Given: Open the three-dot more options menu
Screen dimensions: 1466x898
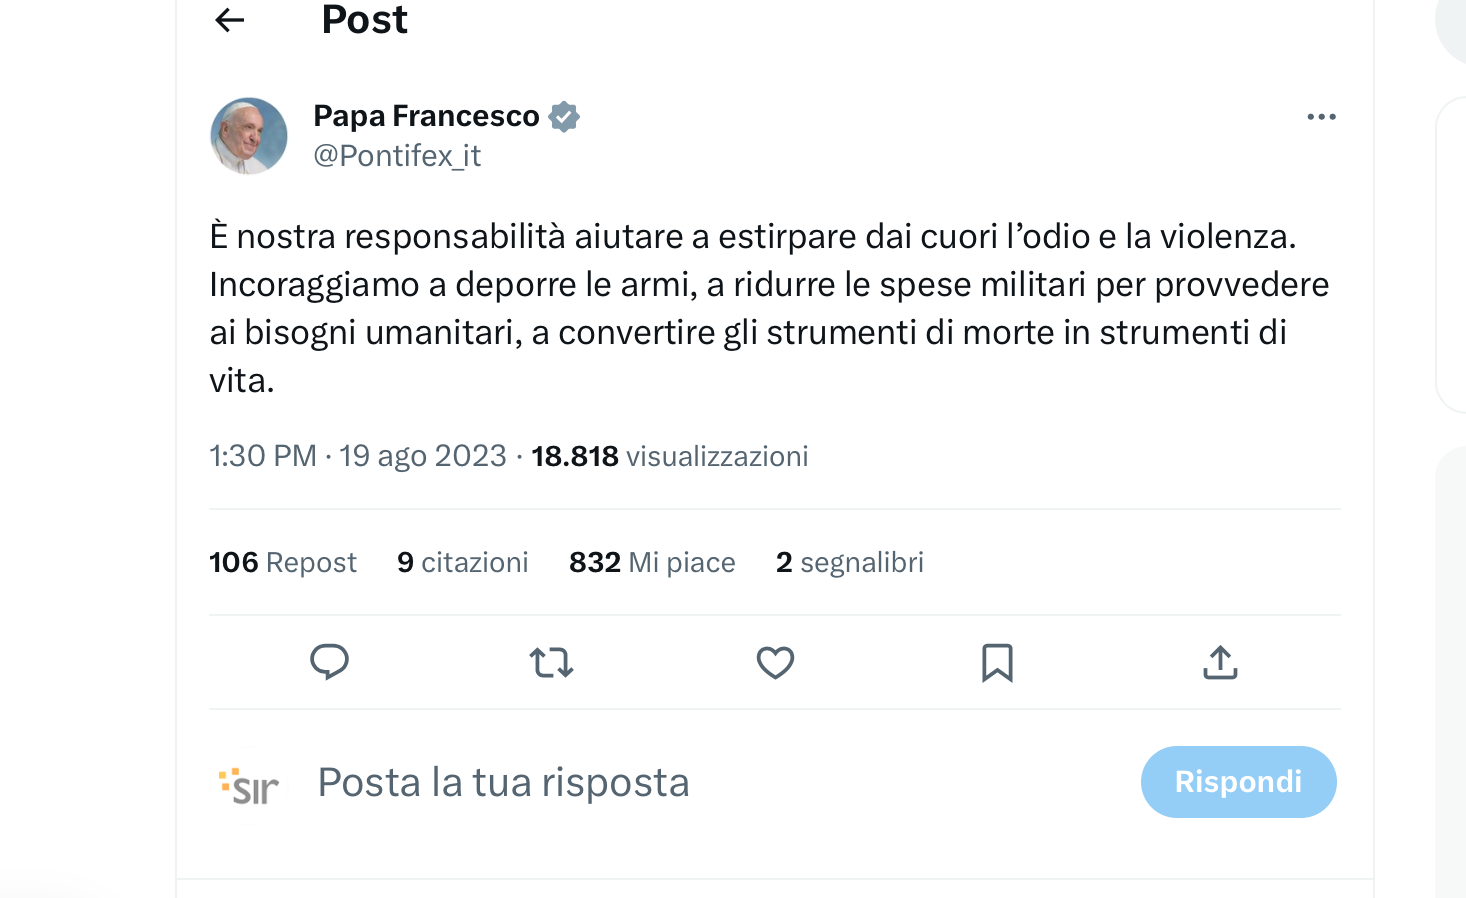Looking at the screenshot, I should point(1321,117).
